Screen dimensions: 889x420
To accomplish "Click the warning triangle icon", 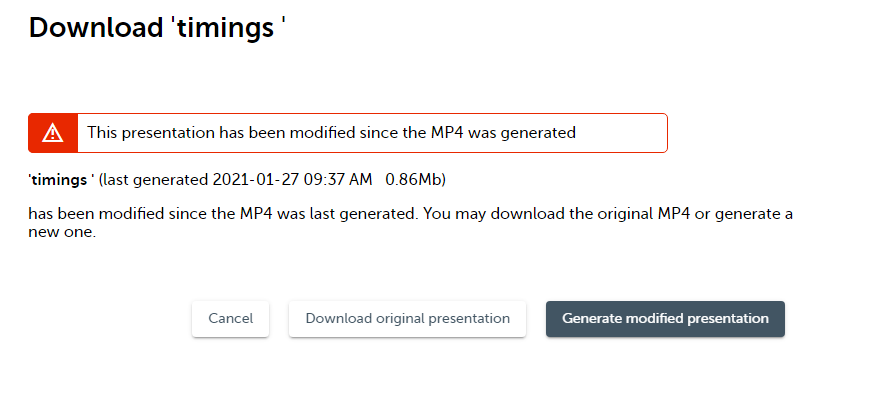I will coord(53,133).
